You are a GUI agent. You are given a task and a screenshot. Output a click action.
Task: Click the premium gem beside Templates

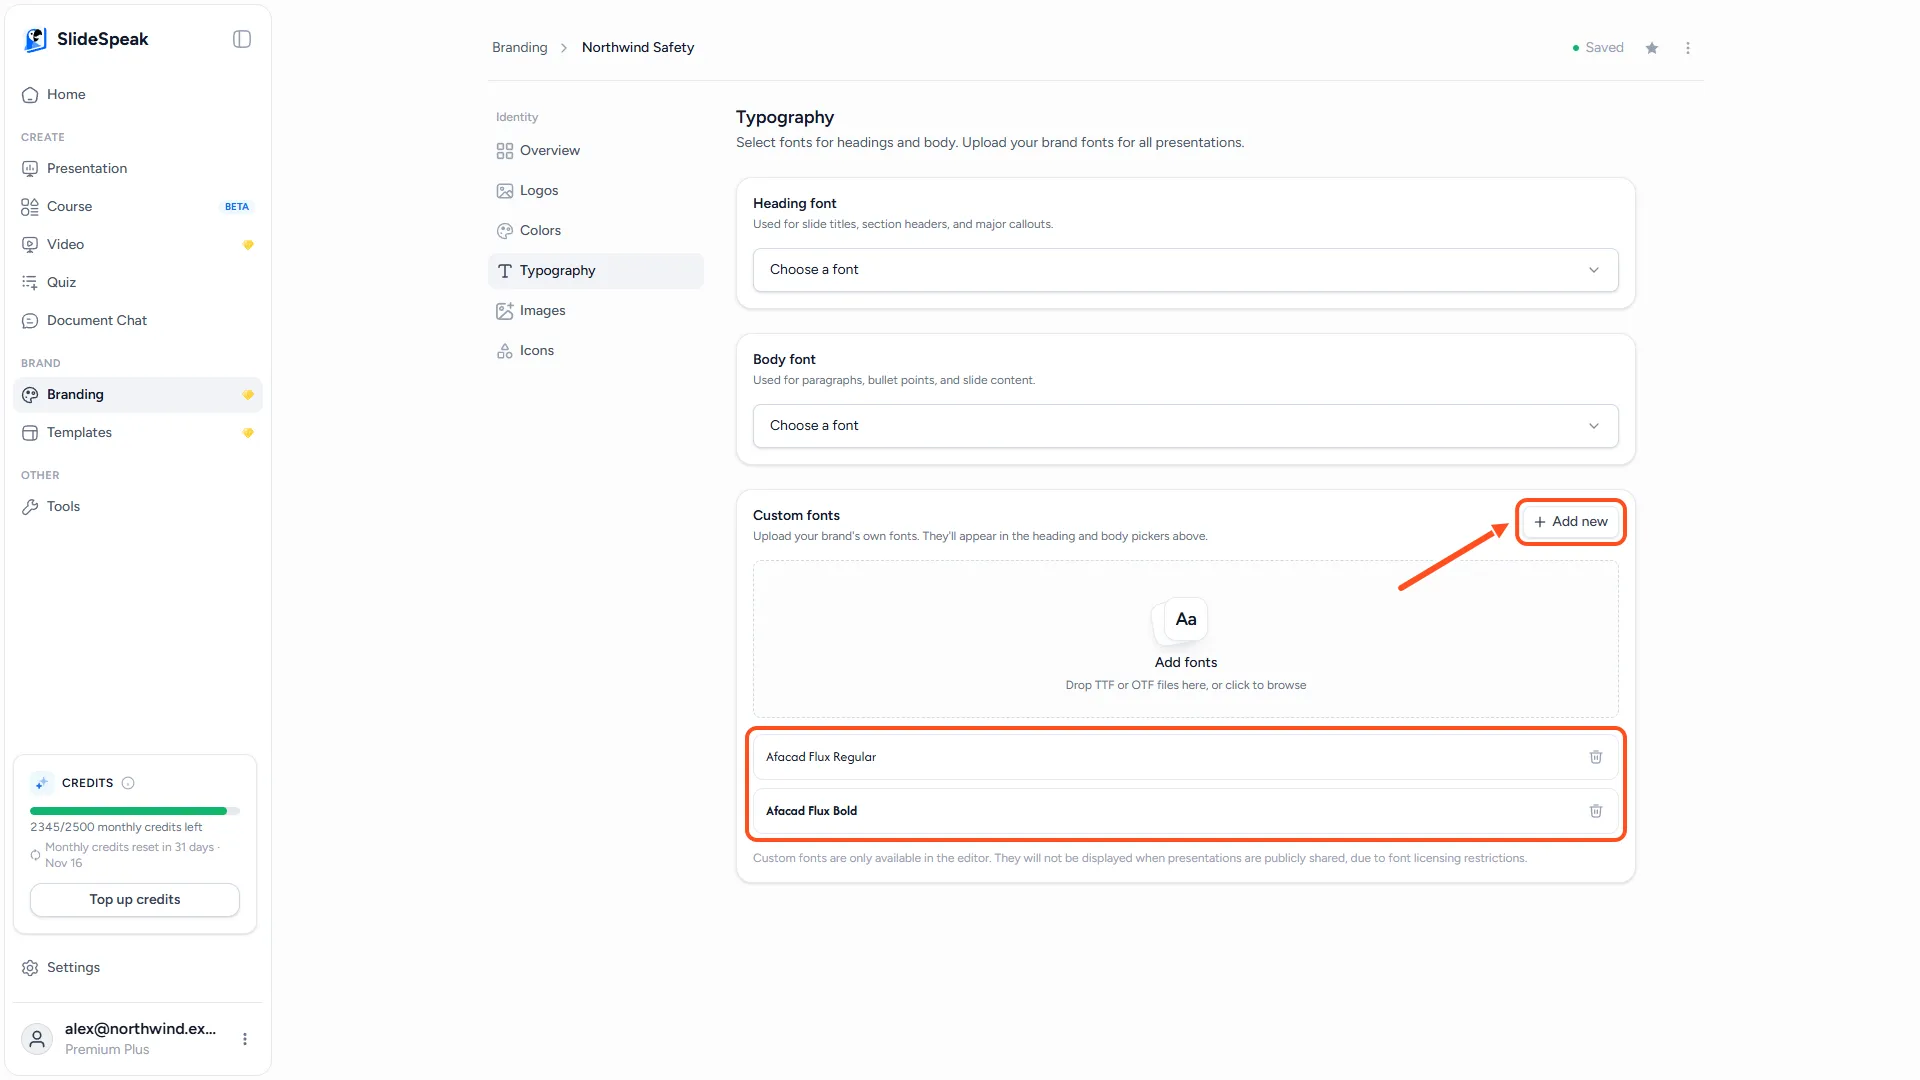pyautogui.click(x=248, y=433)
